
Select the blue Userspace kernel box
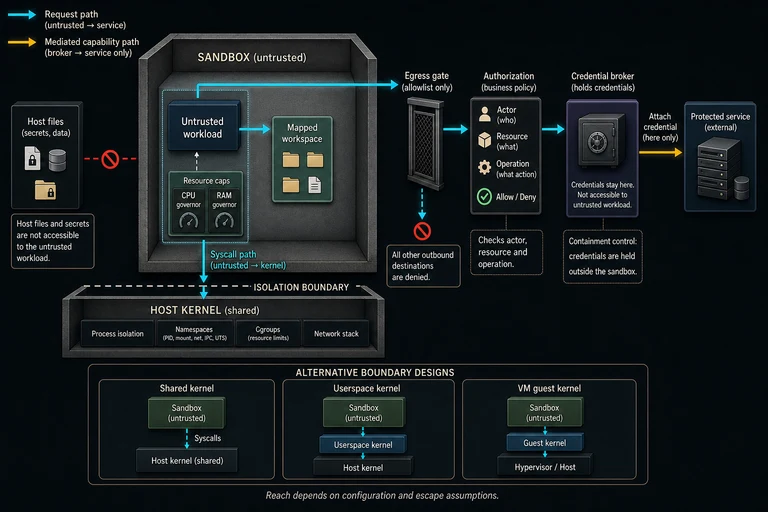[x=363, y=445]
